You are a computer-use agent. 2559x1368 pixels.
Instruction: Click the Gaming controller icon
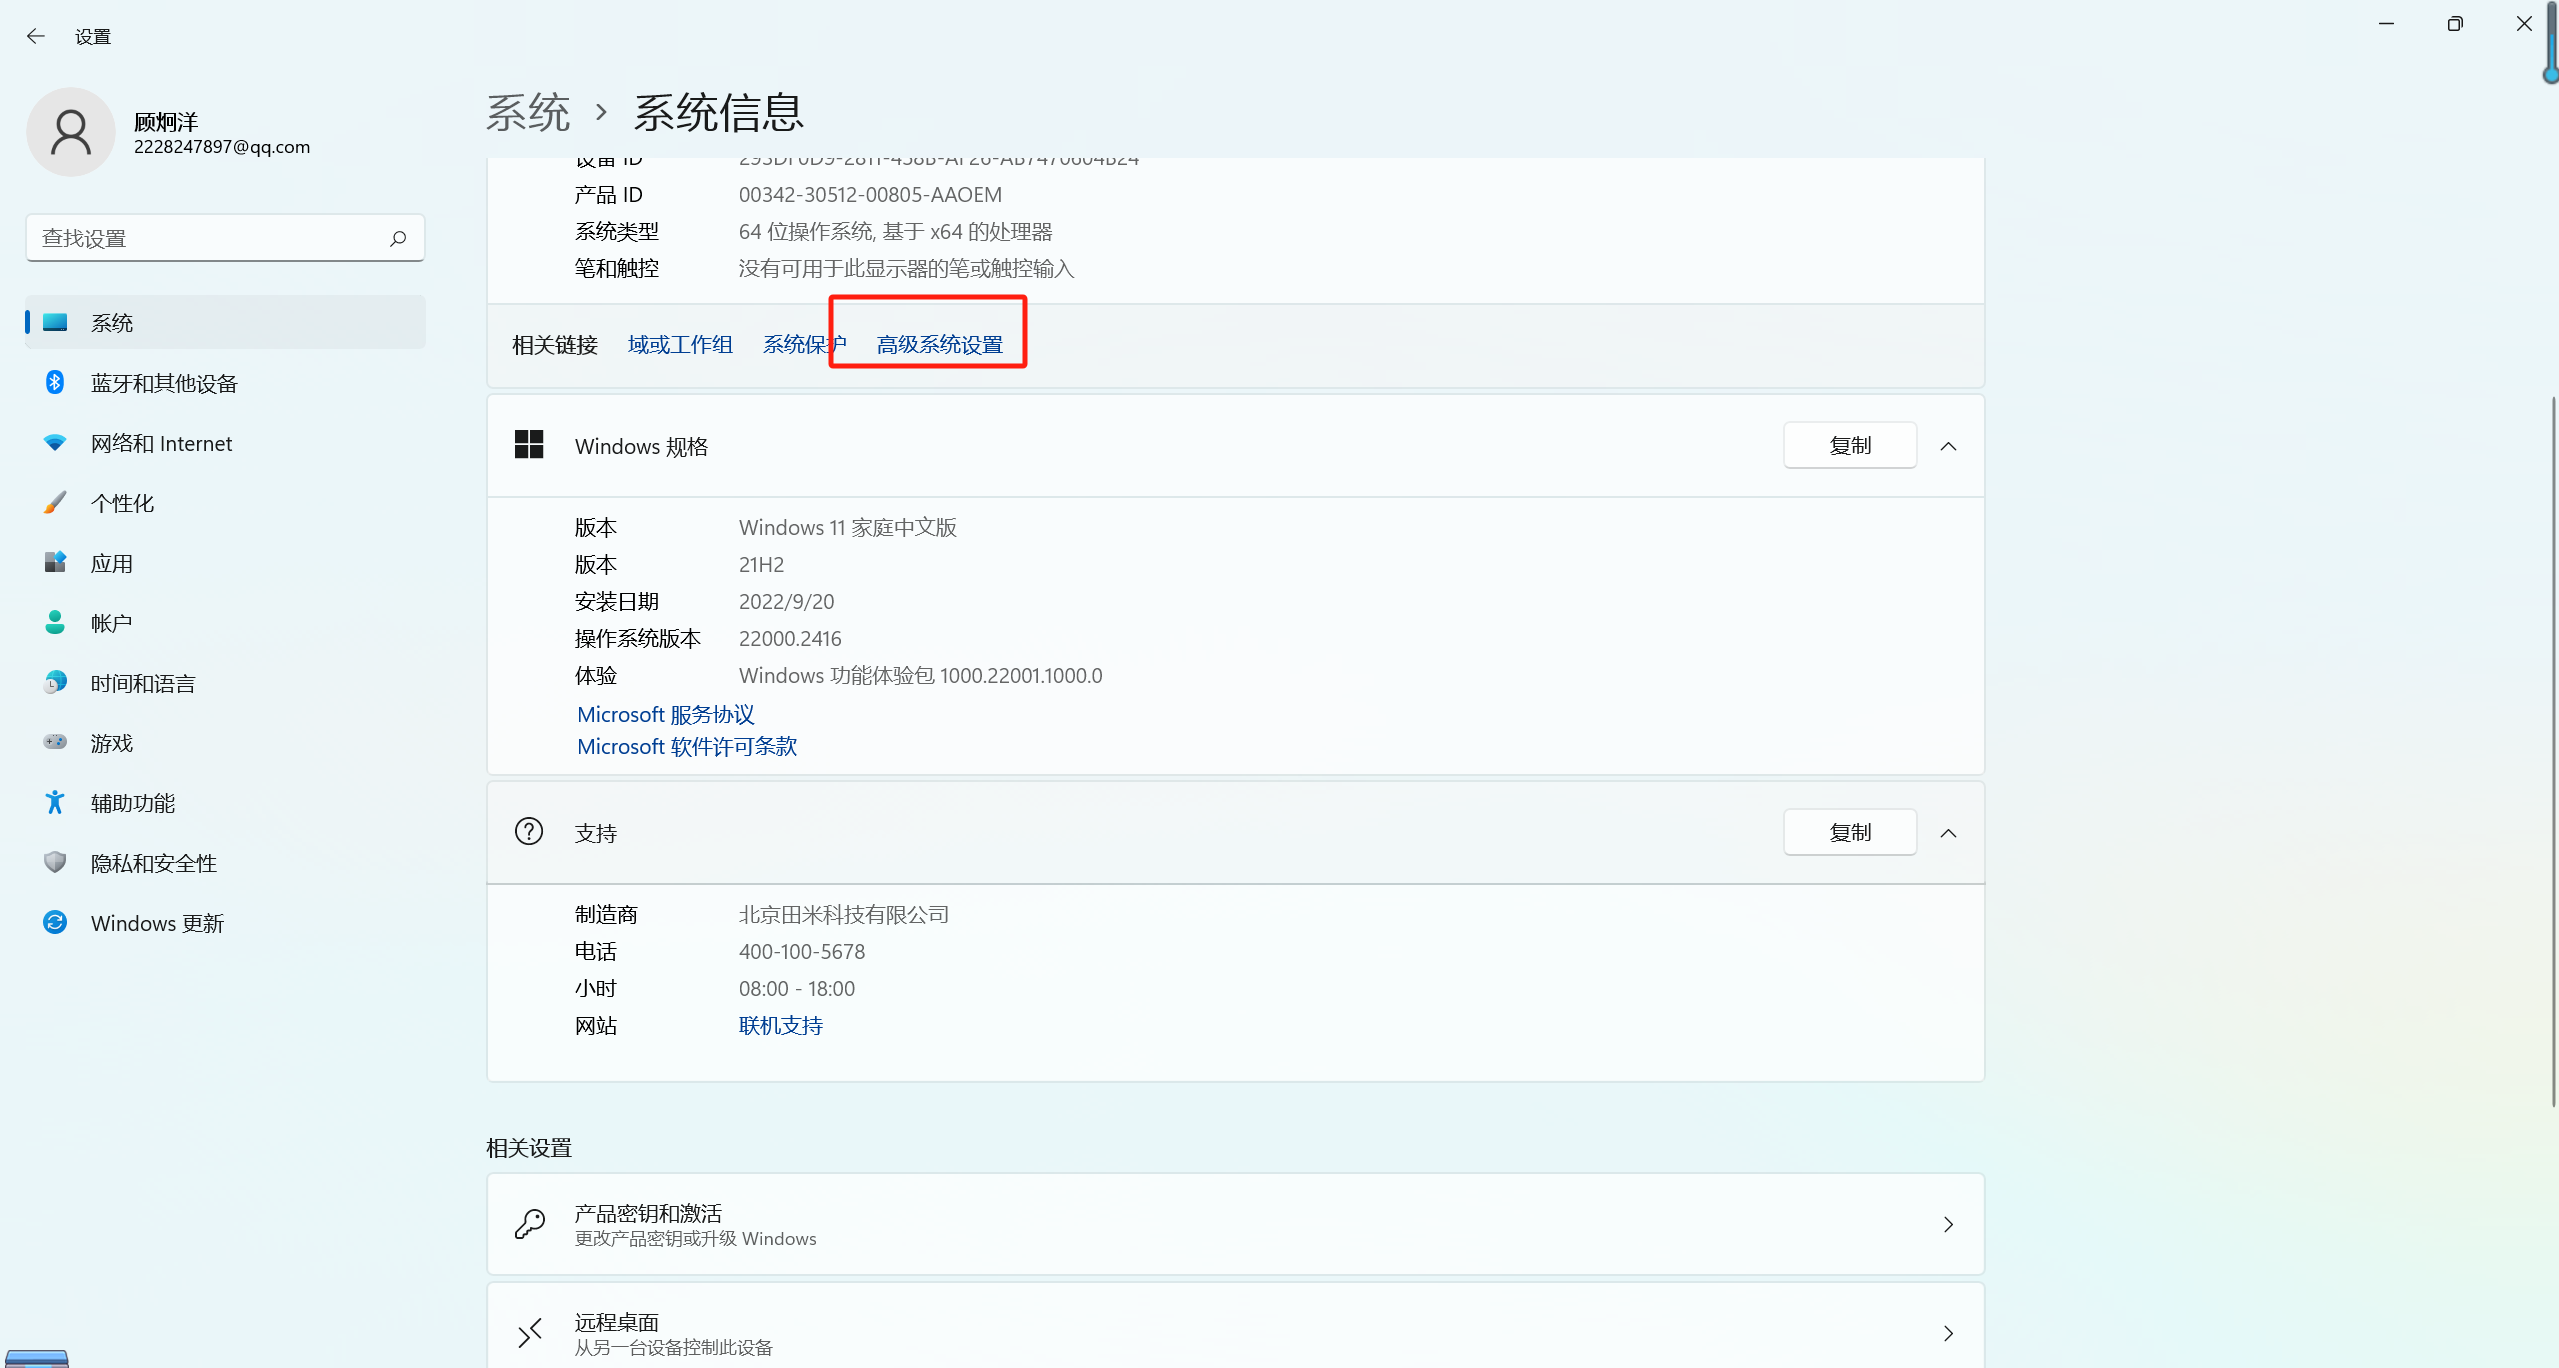(55, 742)
